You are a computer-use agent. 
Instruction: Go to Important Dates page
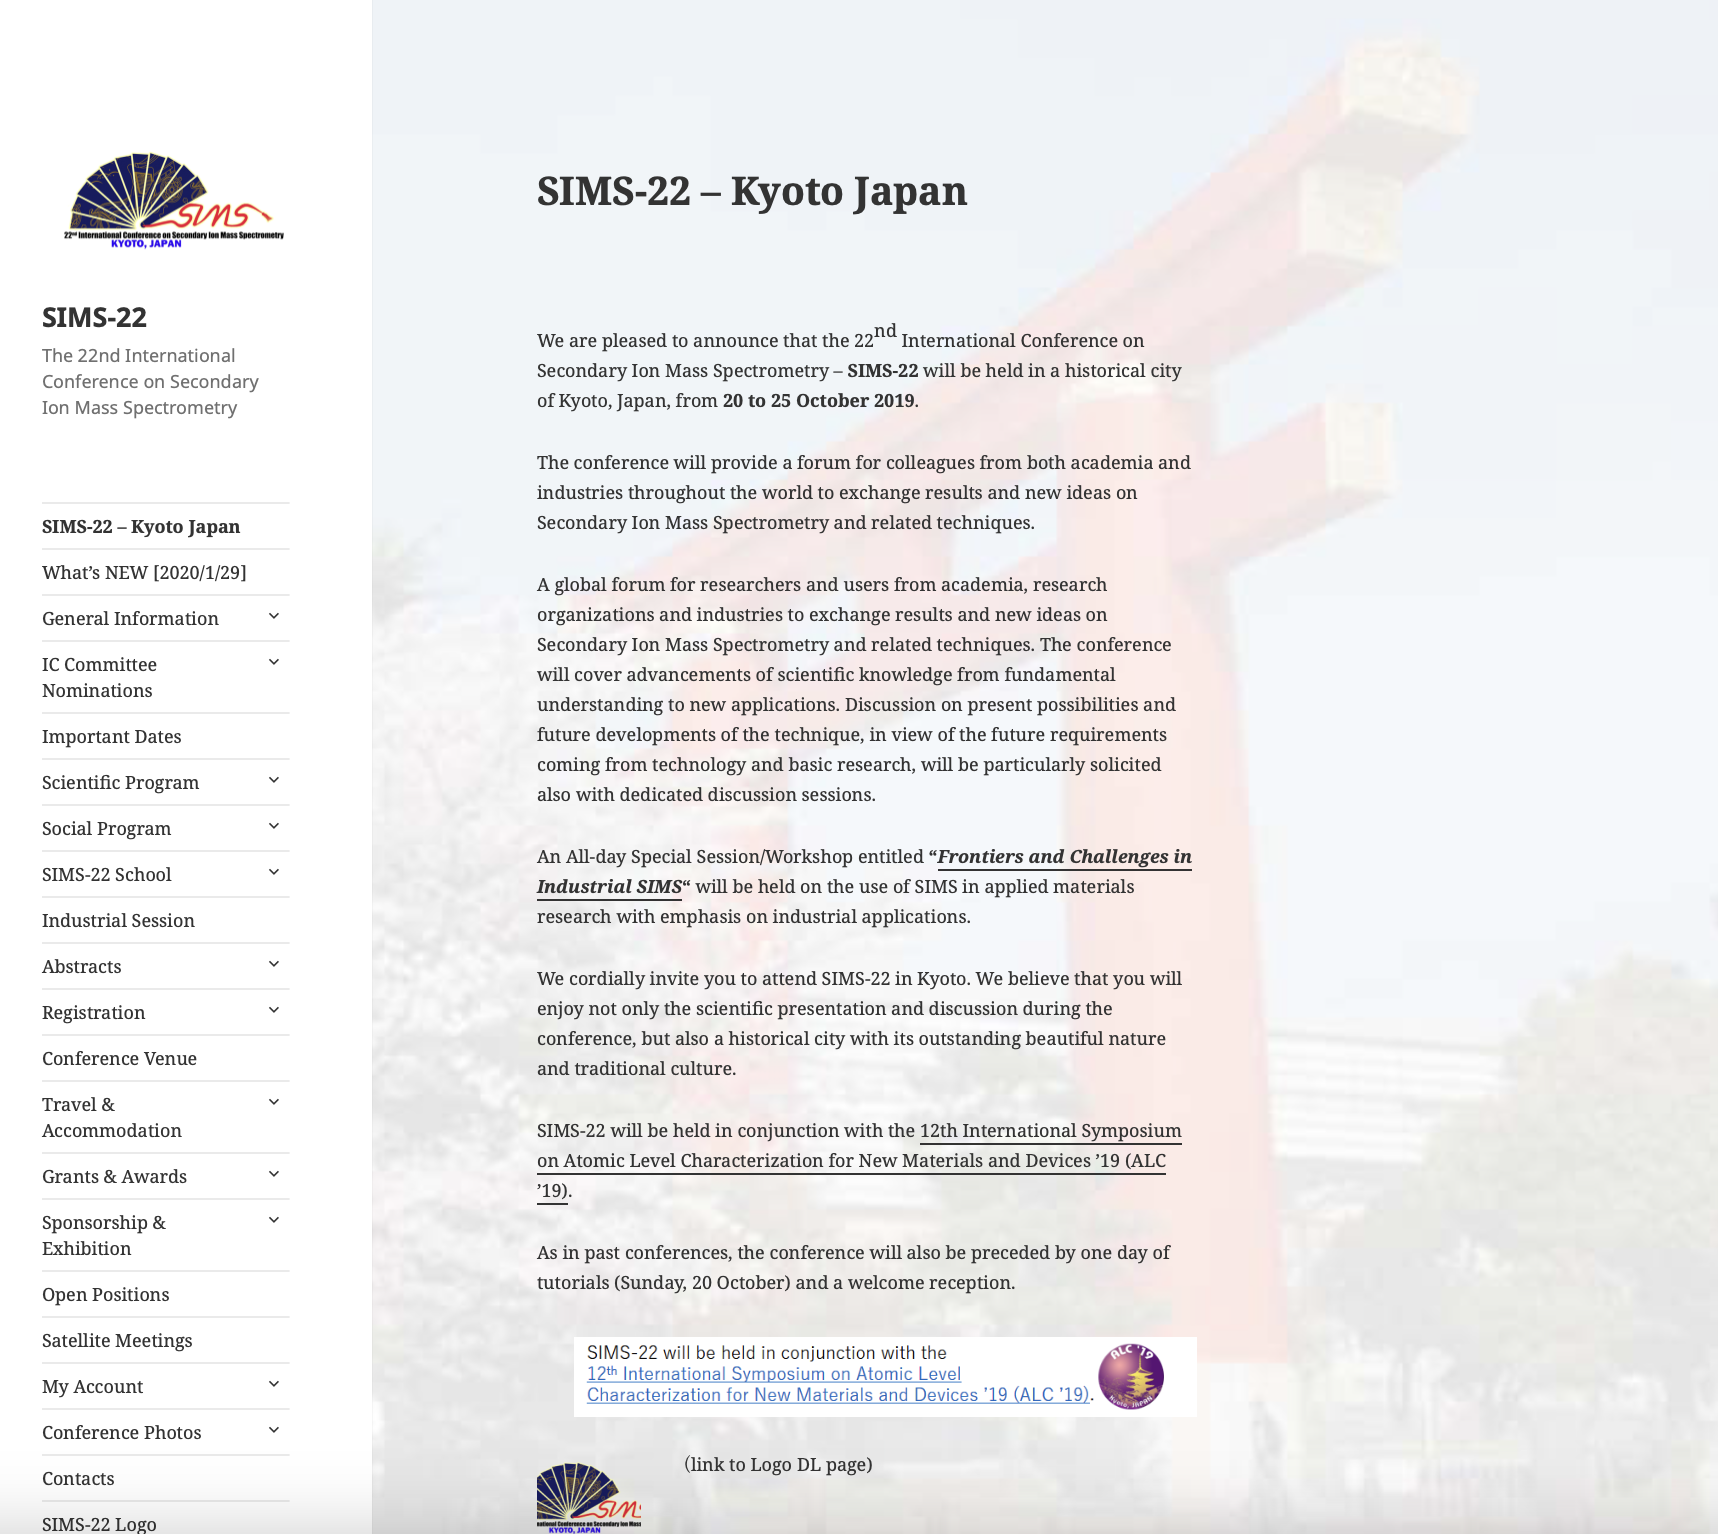point(112,737)
